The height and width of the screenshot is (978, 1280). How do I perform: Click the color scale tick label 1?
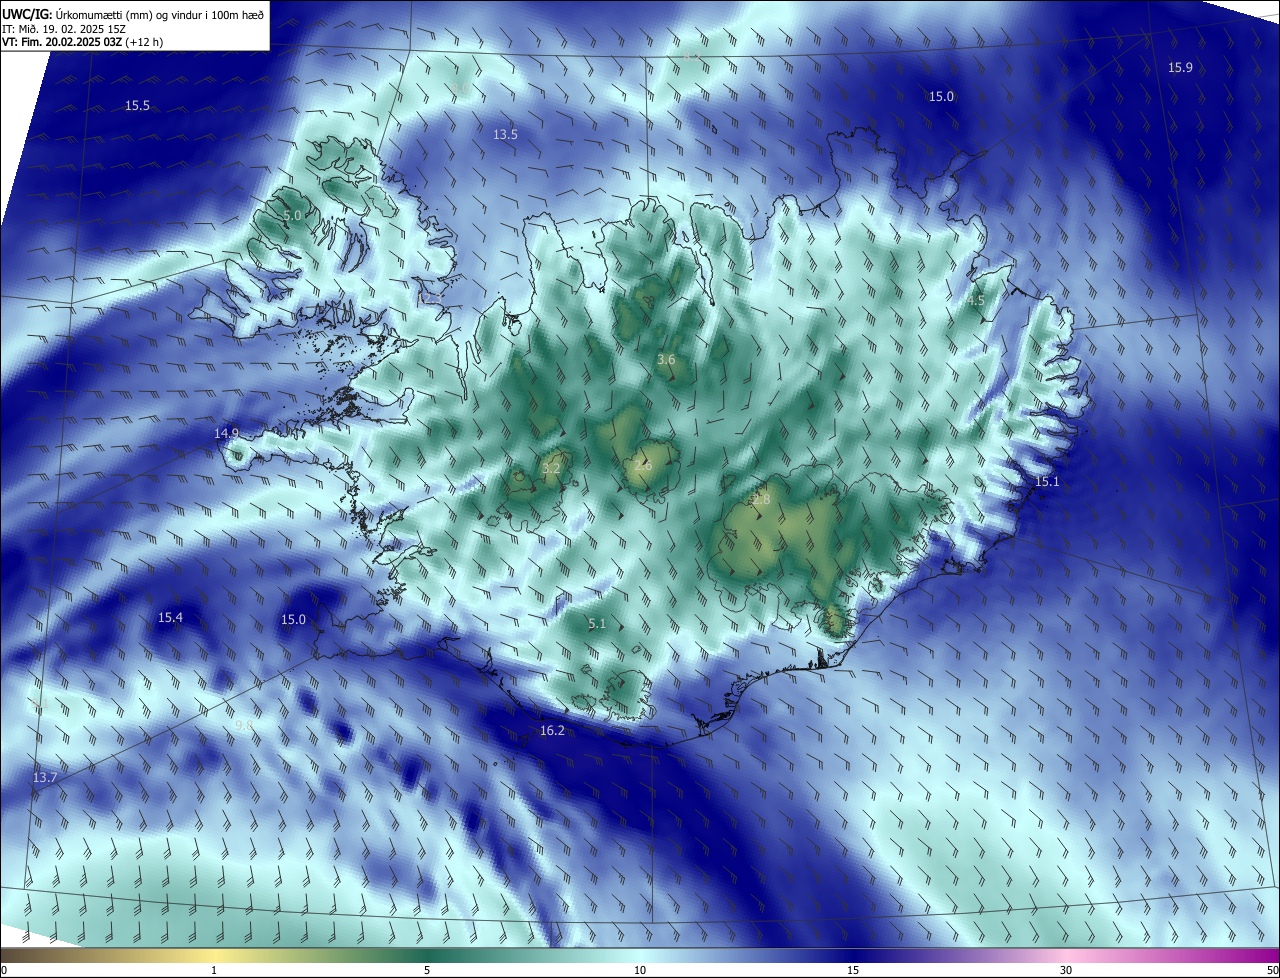click(x=214, y=971)
